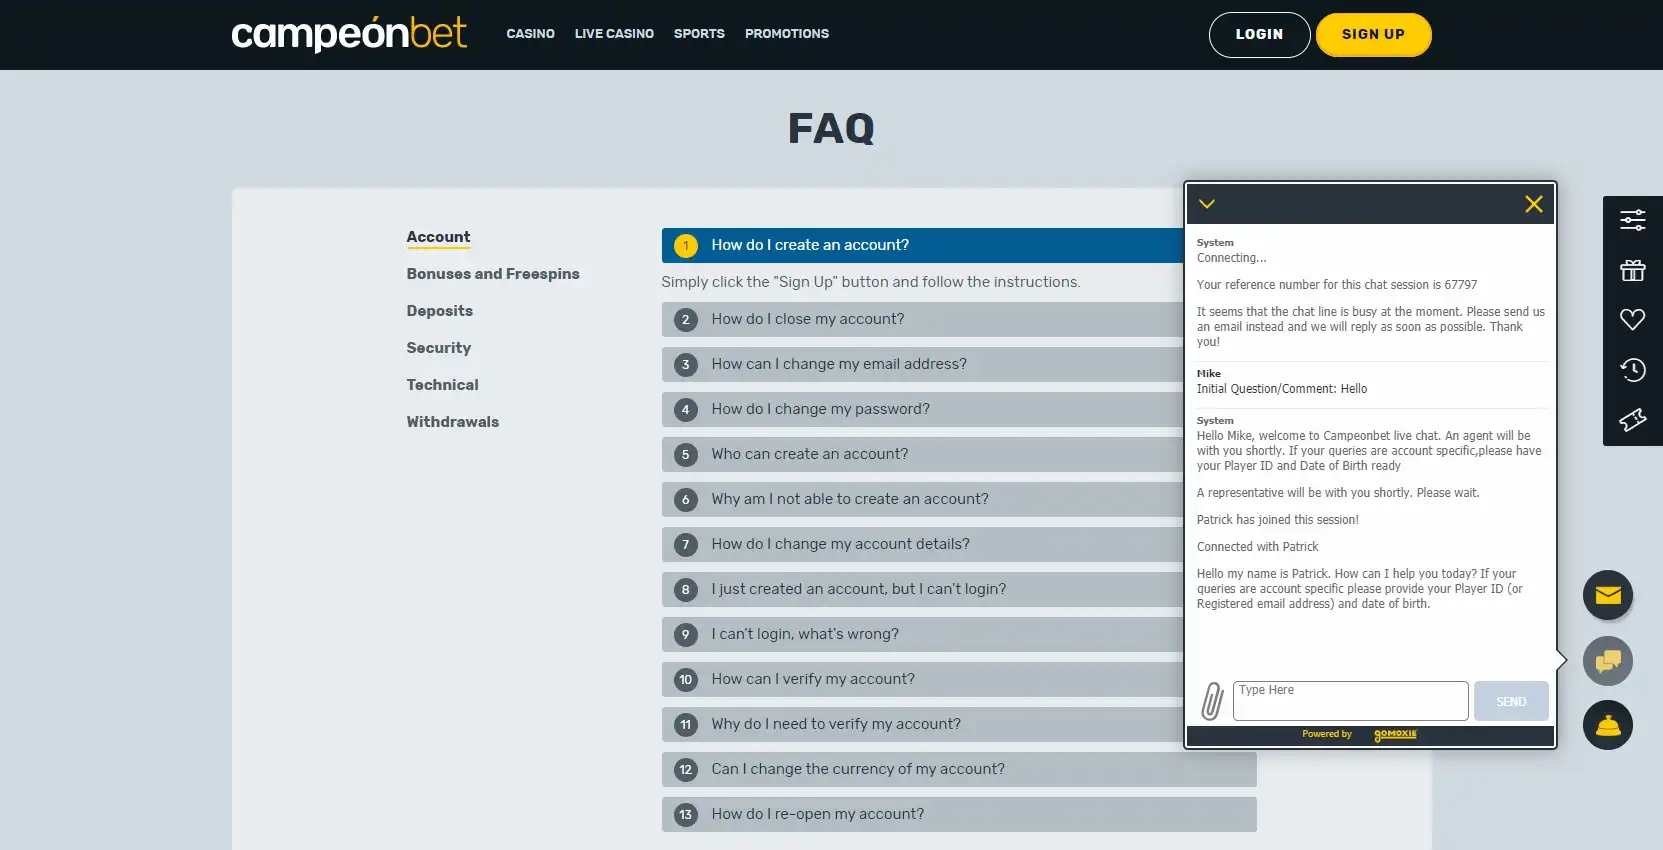Attach a file with the paperclip icon
This screenshot has width=1663, height=850.
[x=1212, y=701]
